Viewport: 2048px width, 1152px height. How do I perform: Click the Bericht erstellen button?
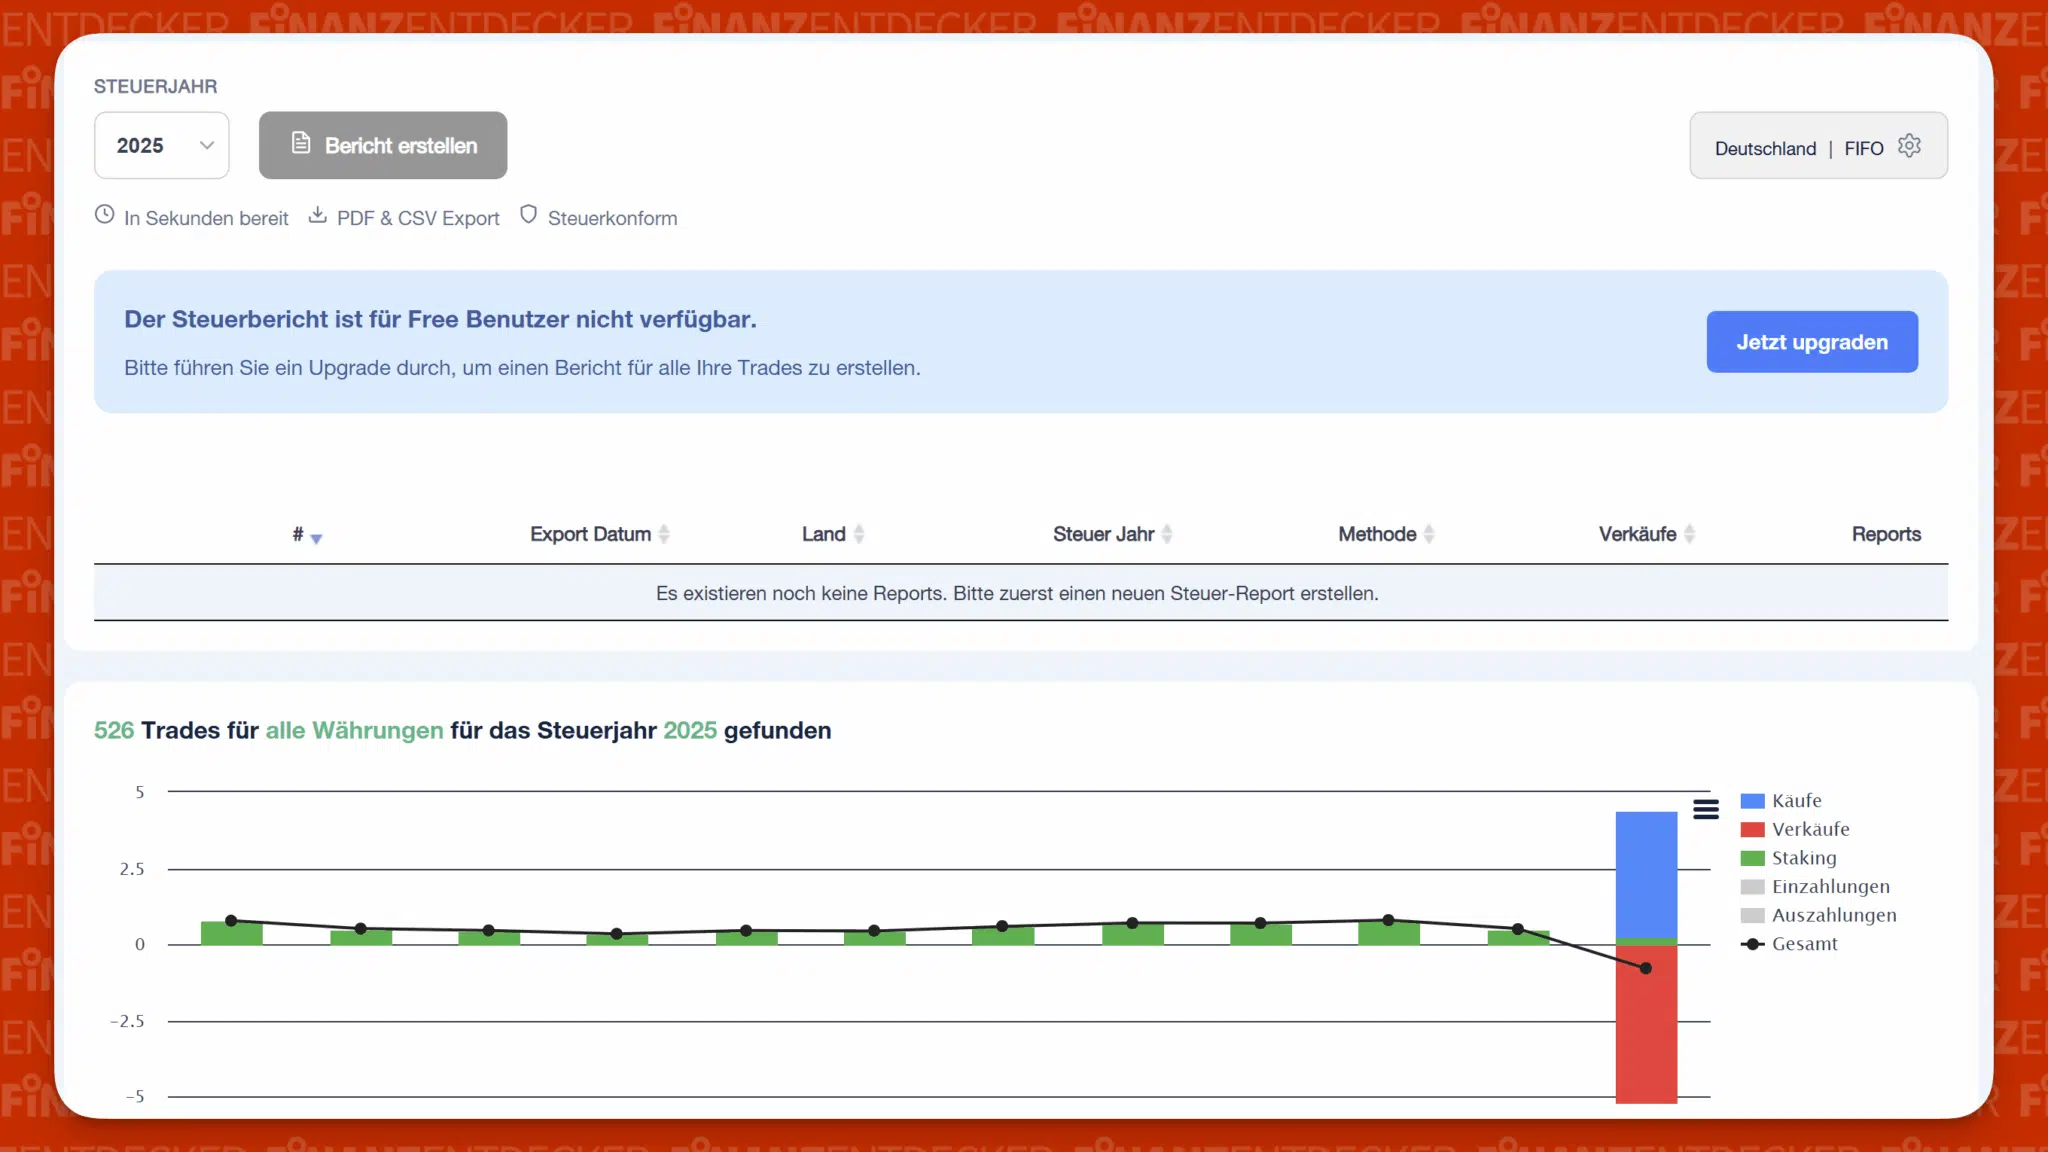point(383,145)
